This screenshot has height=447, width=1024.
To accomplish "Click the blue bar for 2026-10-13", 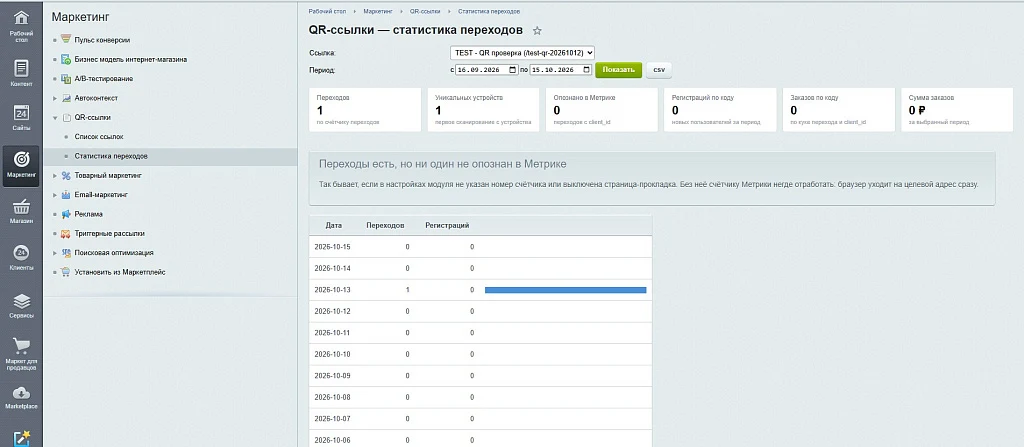I will click(x=566, y=290).
